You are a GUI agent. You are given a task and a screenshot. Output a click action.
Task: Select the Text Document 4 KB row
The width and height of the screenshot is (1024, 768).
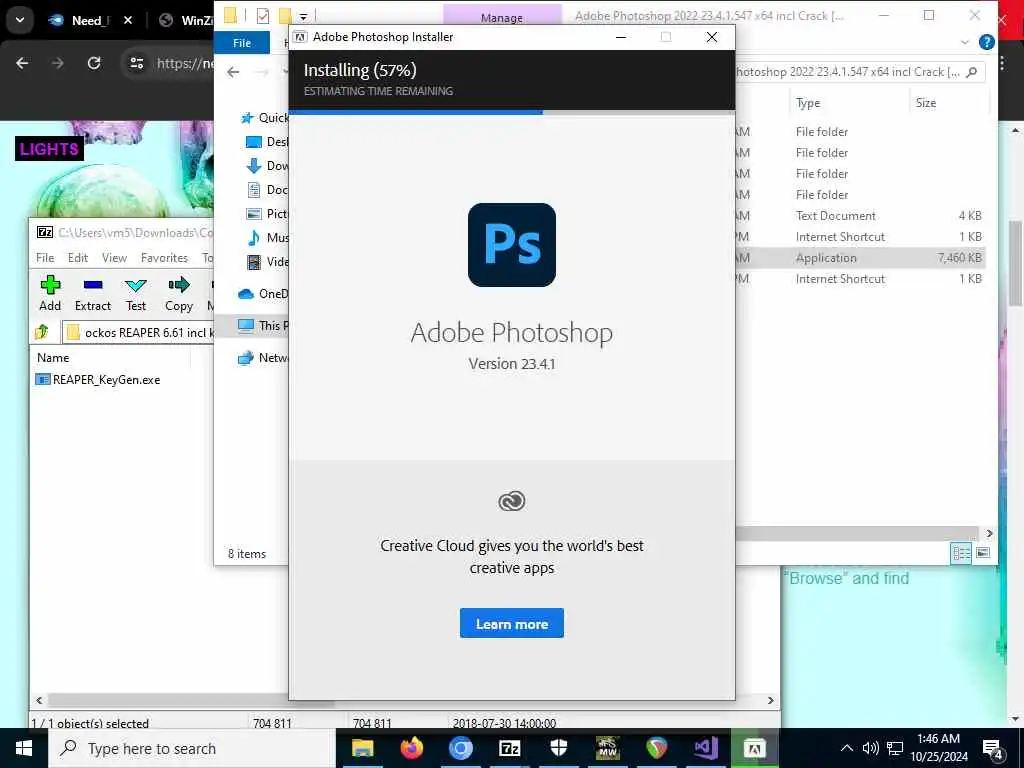pos(860,216)
